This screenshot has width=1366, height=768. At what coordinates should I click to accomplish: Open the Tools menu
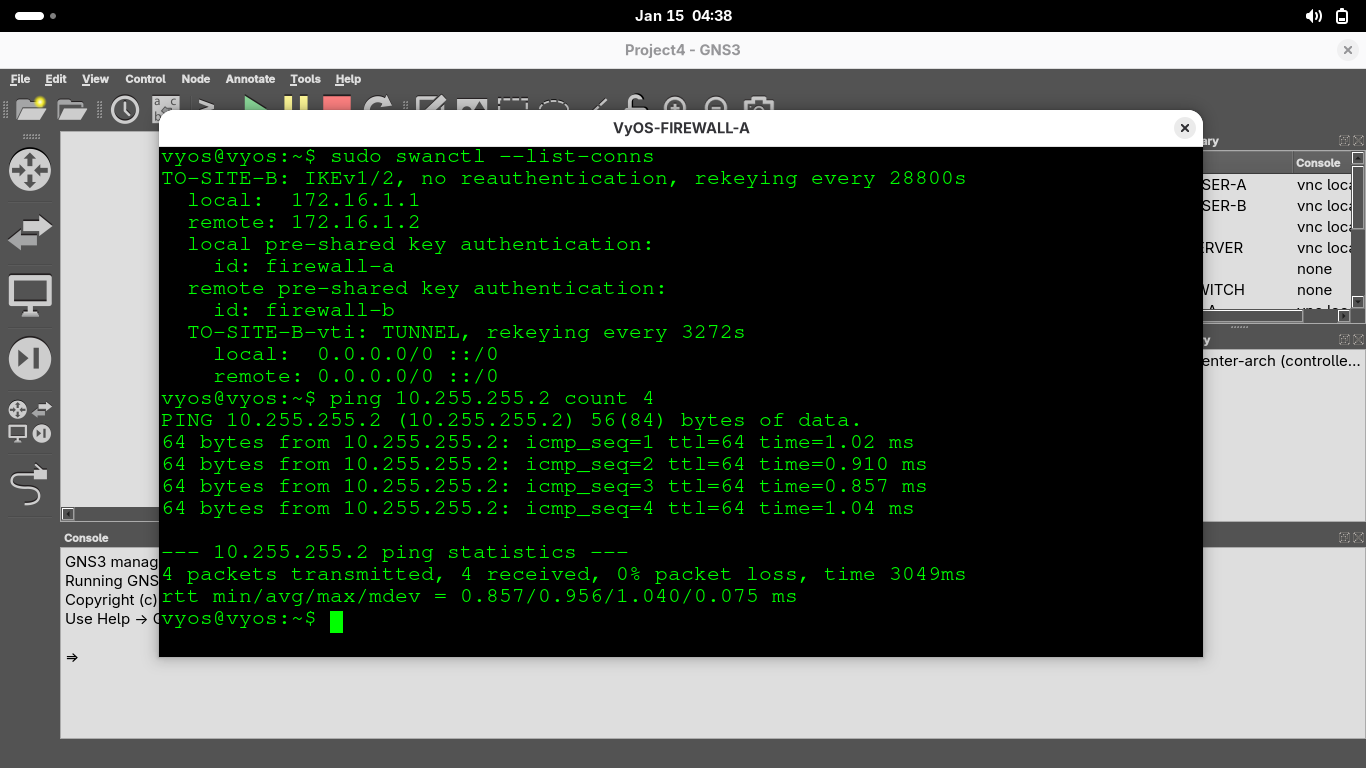click(x=305, y=79)
